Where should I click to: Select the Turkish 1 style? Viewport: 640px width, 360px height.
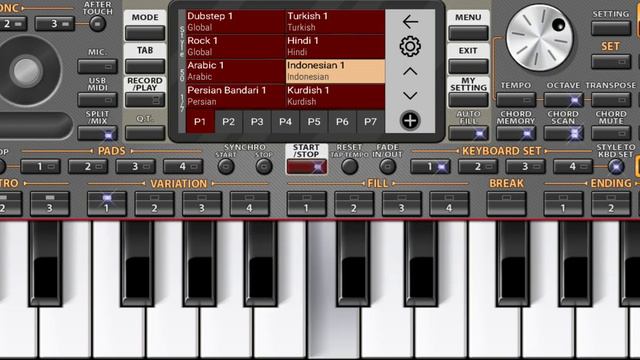click(335, 22)
